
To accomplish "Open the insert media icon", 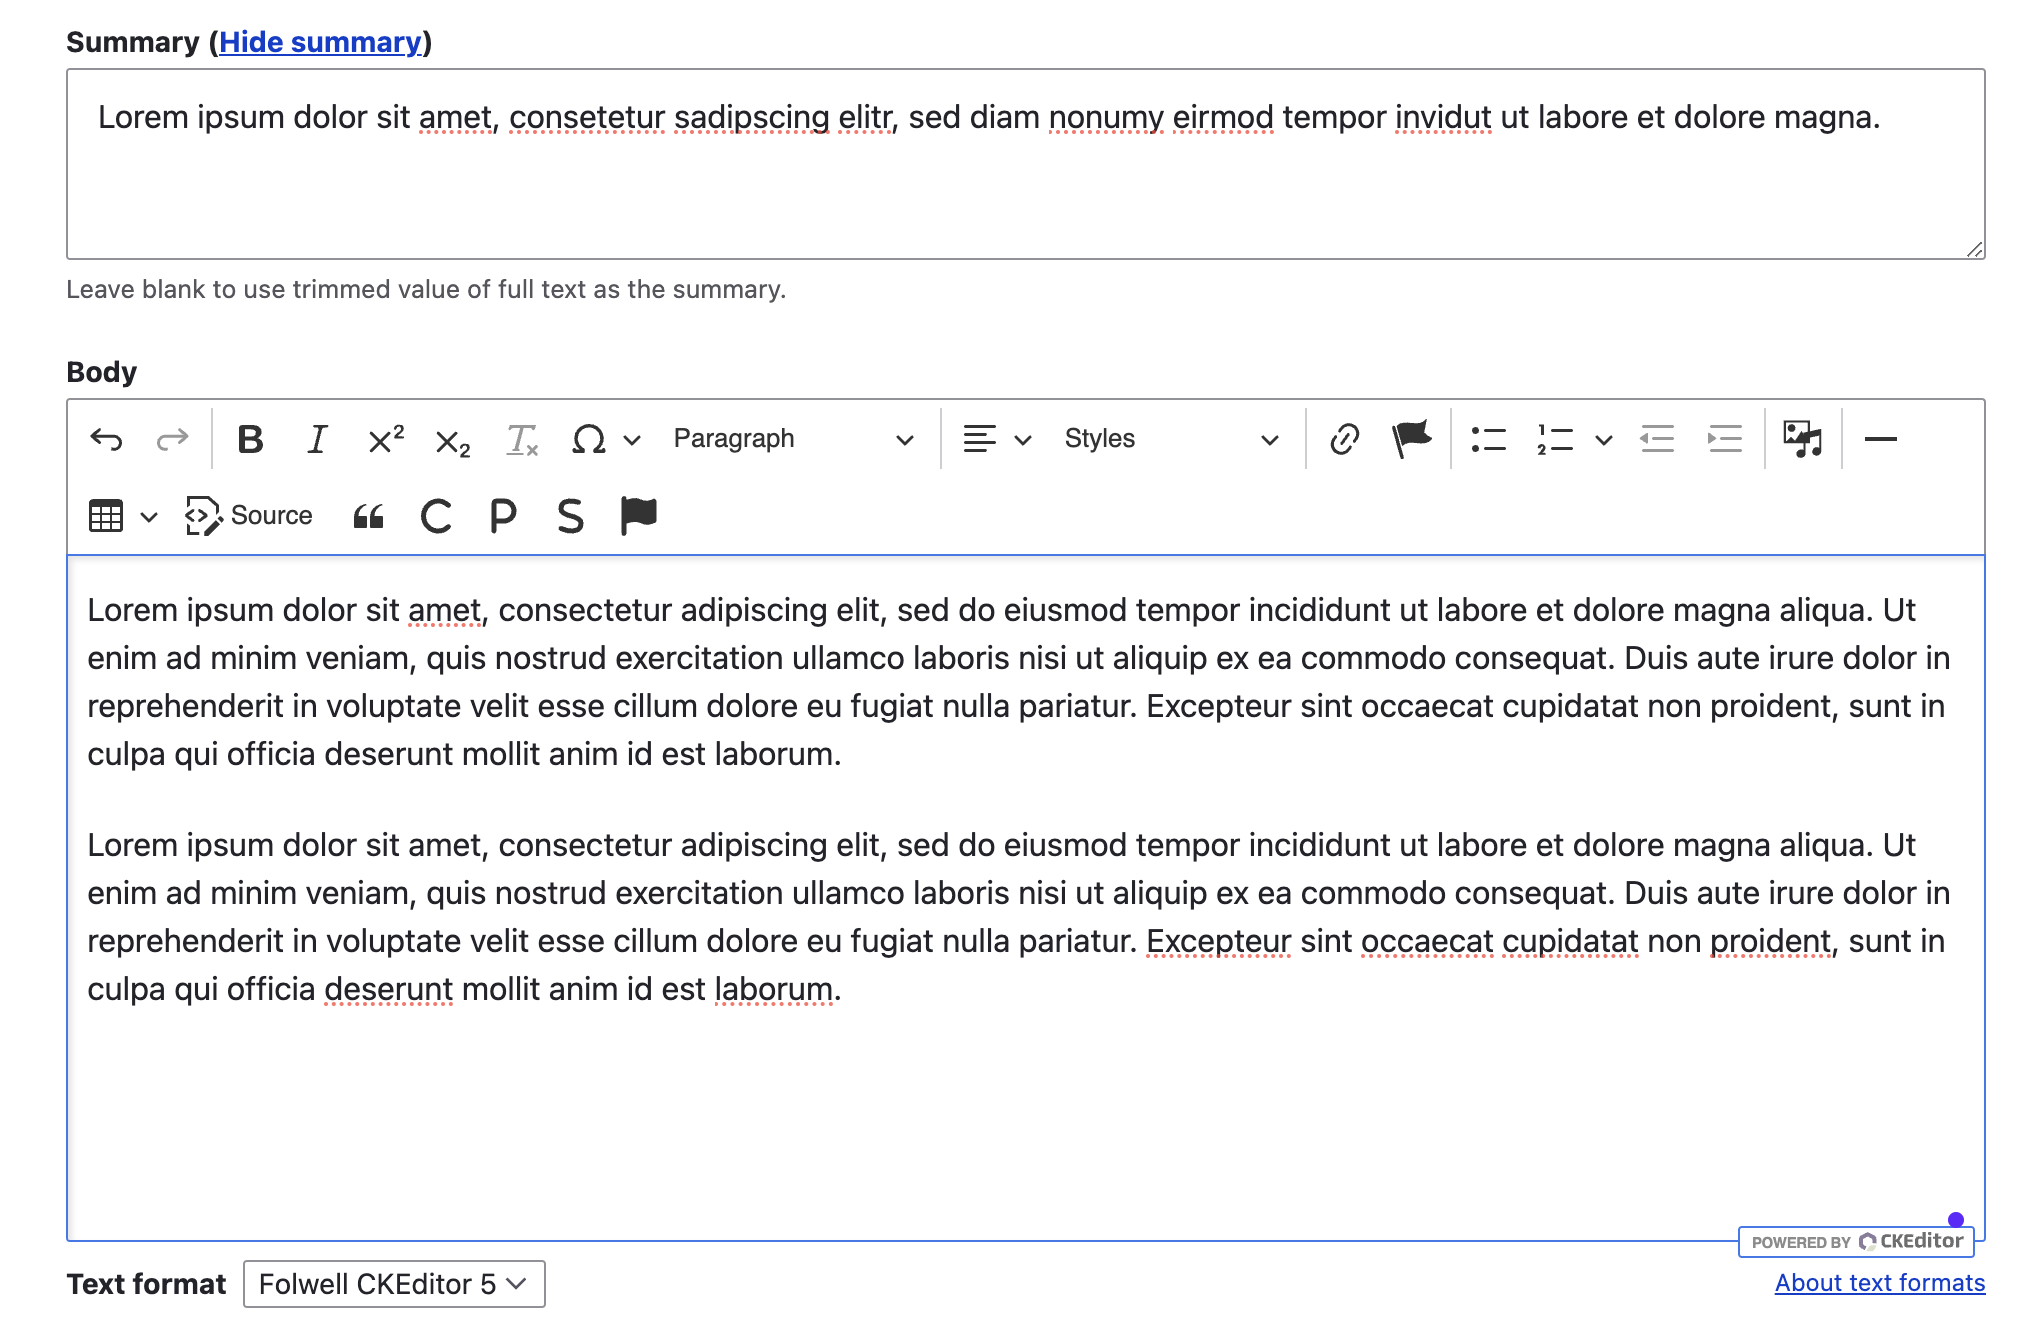I will click(1802, 439).
